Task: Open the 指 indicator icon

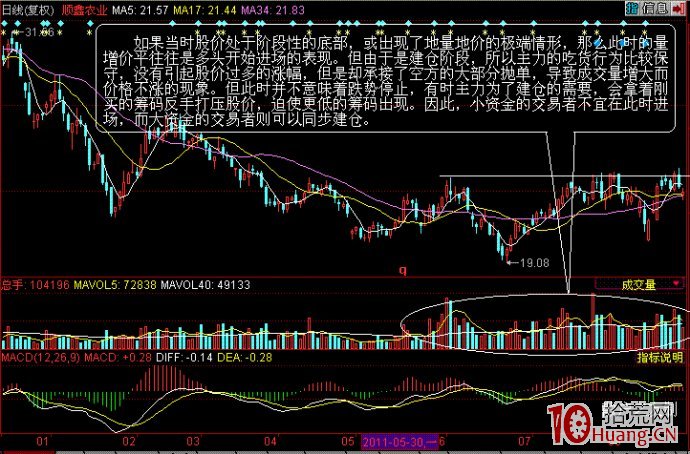Action: click(x=632, y=8)
